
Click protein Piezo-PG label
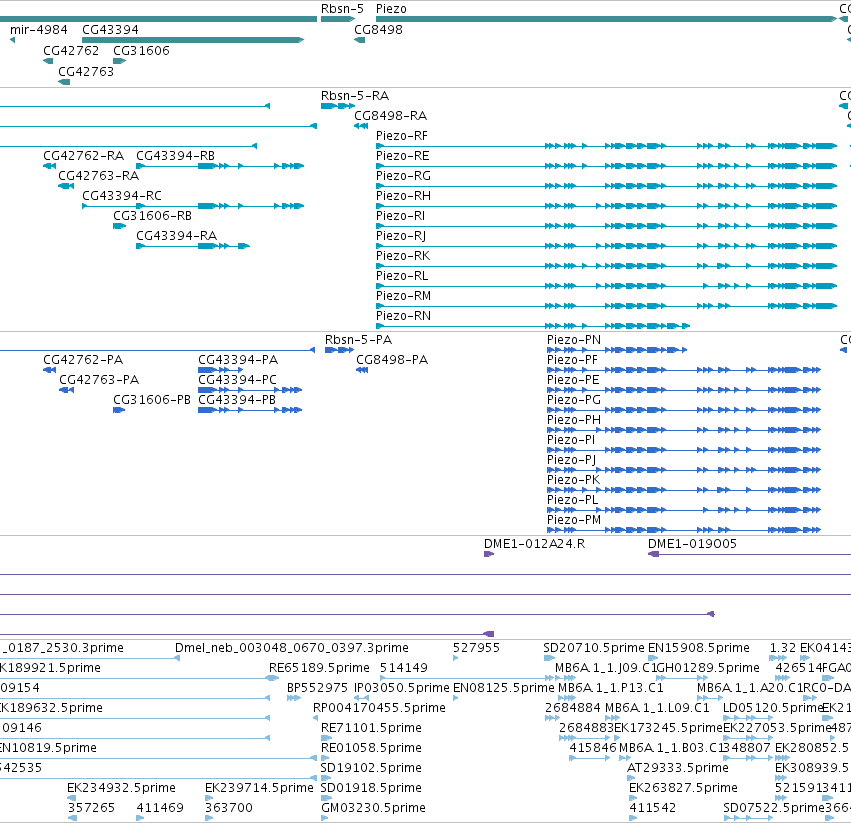[x=574, y=401]
